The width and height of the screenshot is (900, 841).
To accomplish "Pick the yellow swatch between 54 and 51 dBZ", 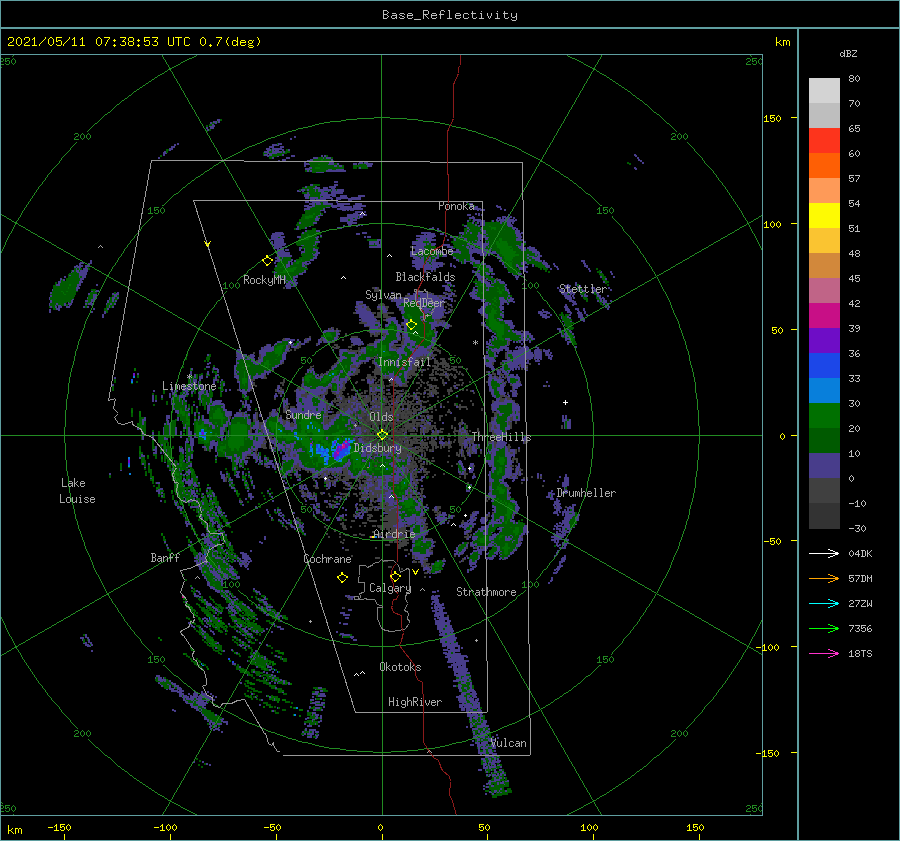I will [x=824, y=216].
